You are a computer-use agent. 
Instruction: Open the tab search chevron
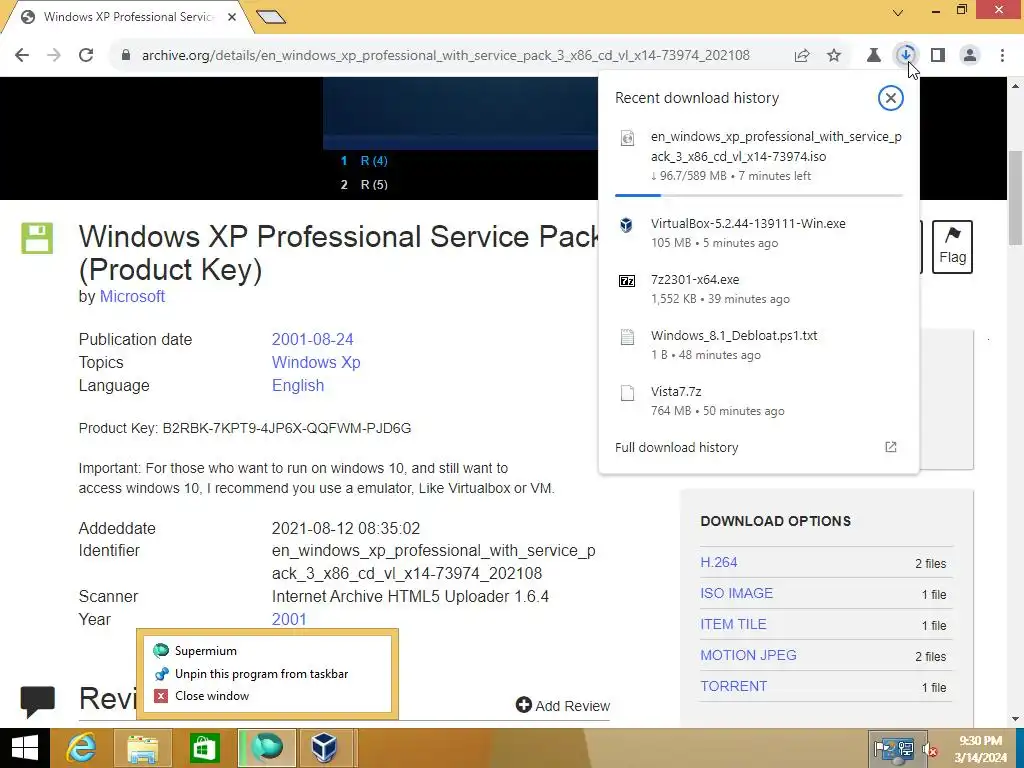898,12
